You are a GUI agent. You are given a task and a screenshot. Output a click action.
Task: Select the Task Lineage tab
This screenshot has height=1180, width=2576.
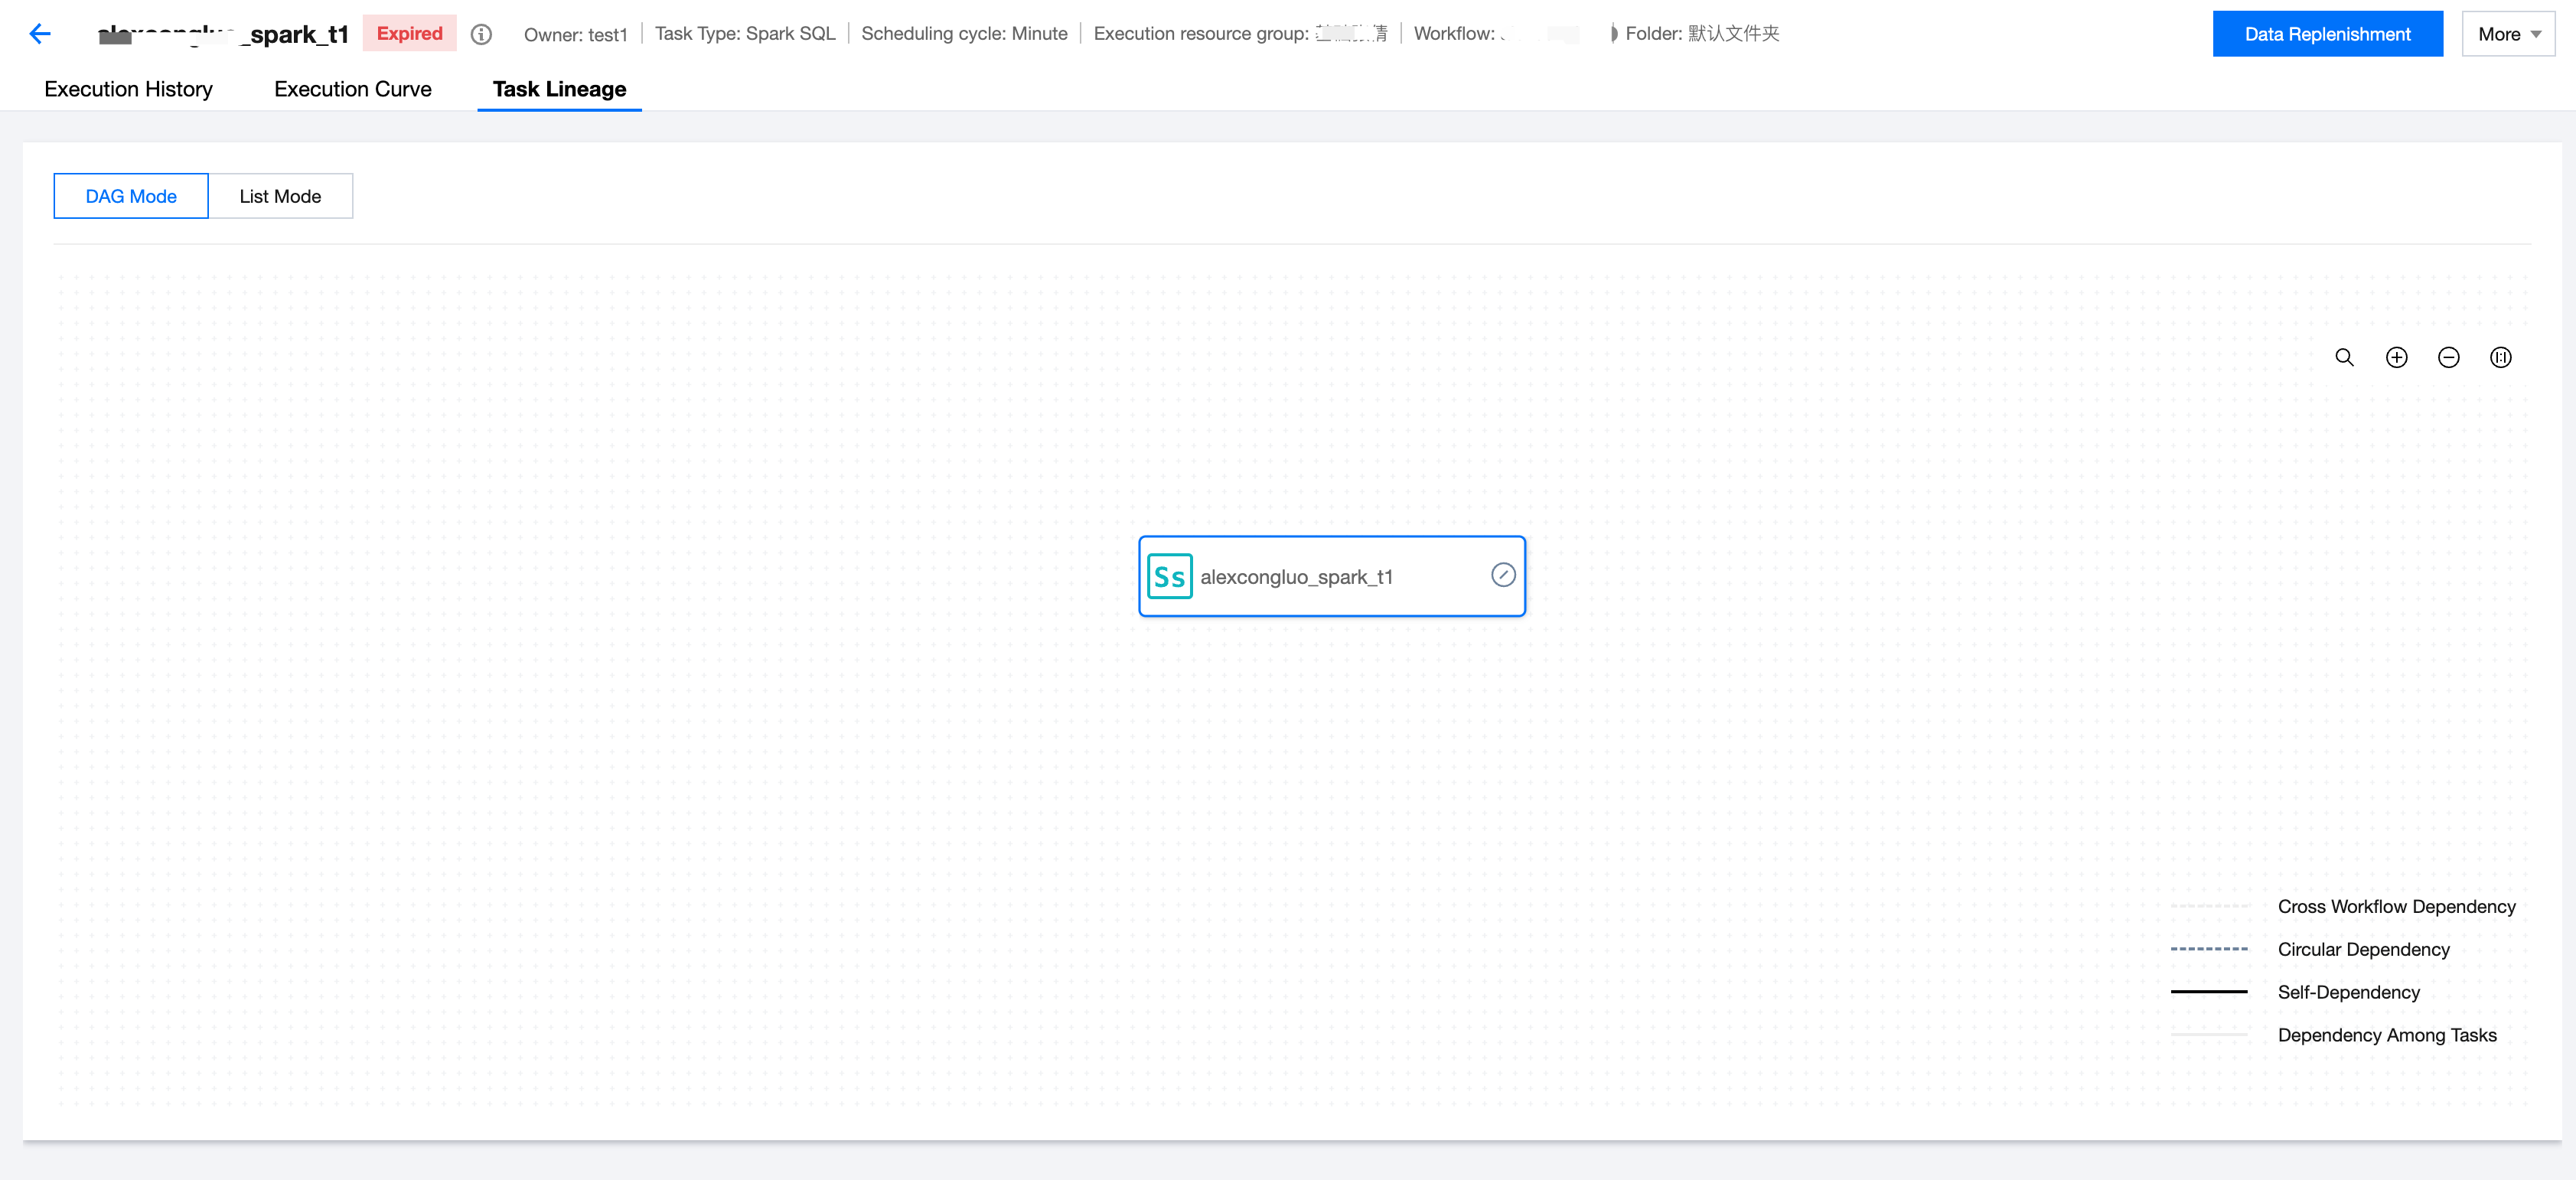coord(559,89)
